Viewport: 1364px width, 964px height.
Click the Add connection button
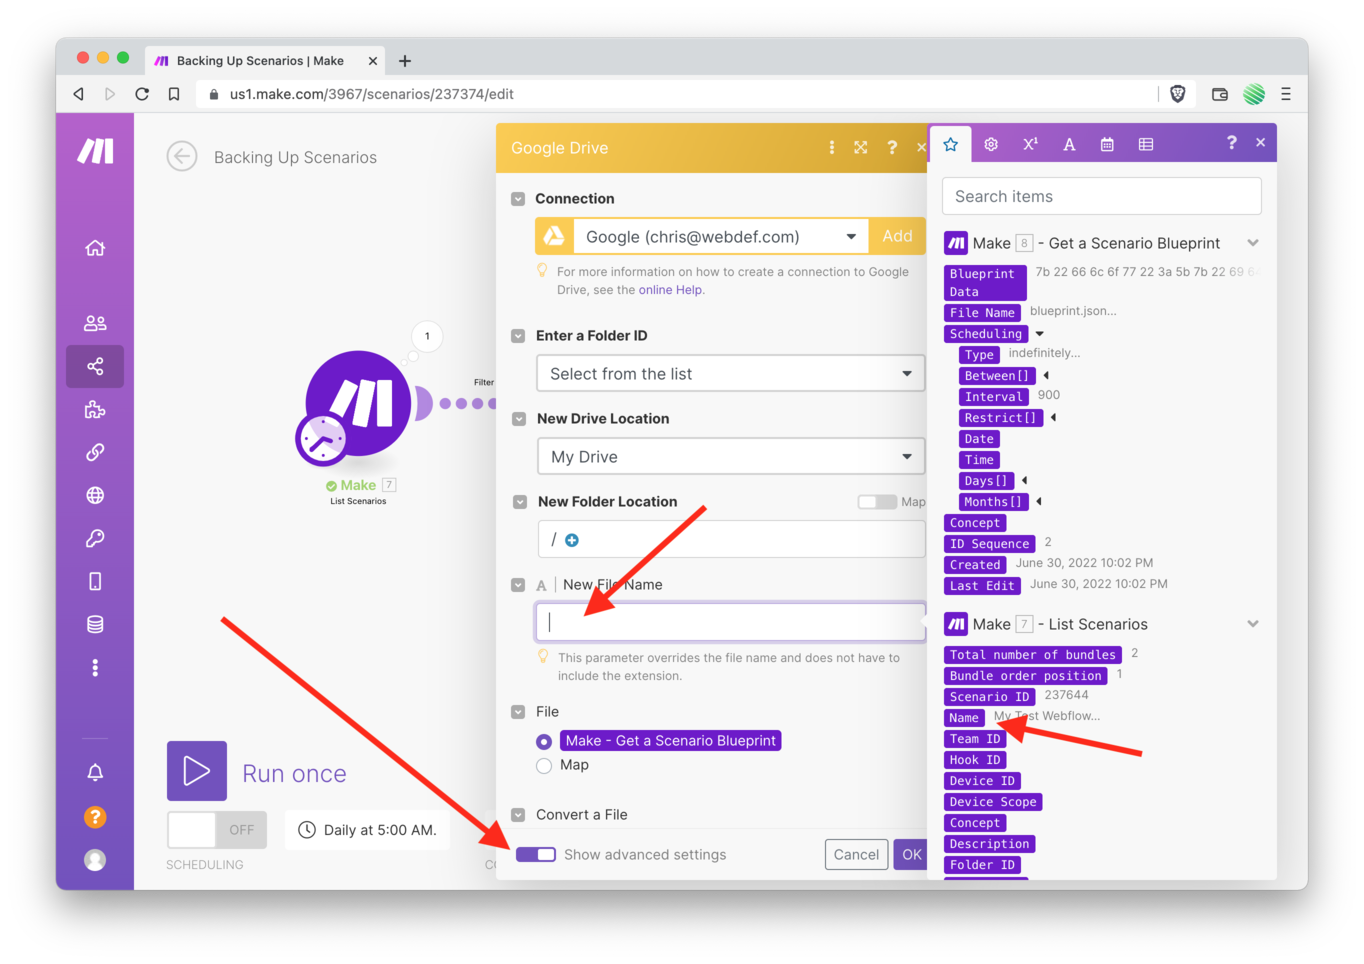pyautogui.click(x=897, y=237)
